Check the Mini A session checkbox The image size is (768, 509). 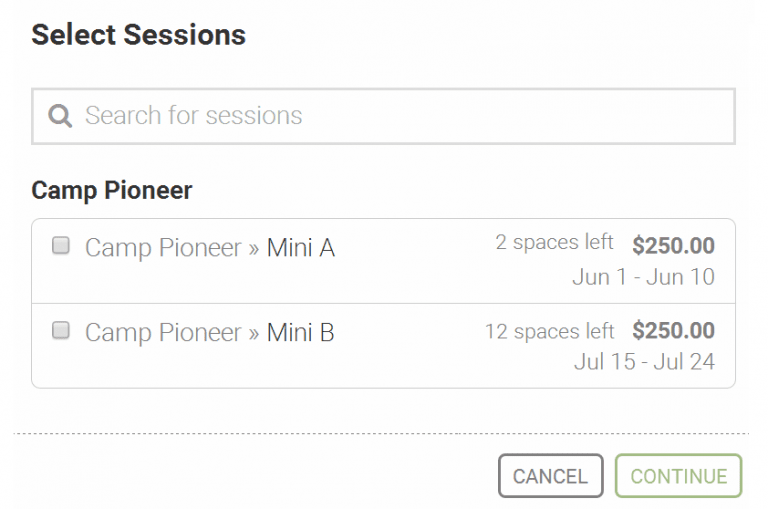tap(61, 246)
